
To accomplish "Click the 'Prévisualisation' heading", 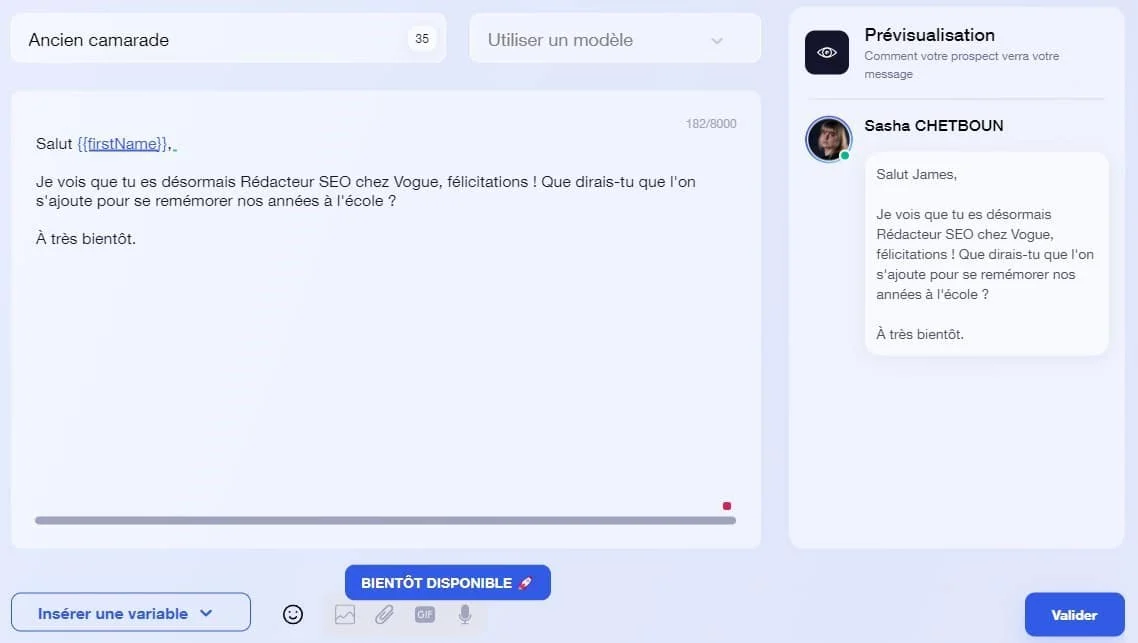I will click(x=929, y=35).
